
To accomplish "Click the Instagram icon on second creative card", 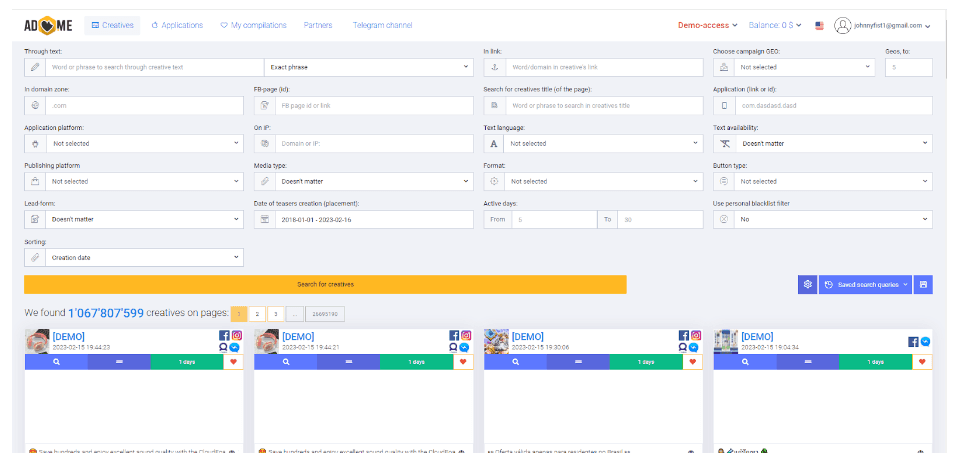I will 466,335.
